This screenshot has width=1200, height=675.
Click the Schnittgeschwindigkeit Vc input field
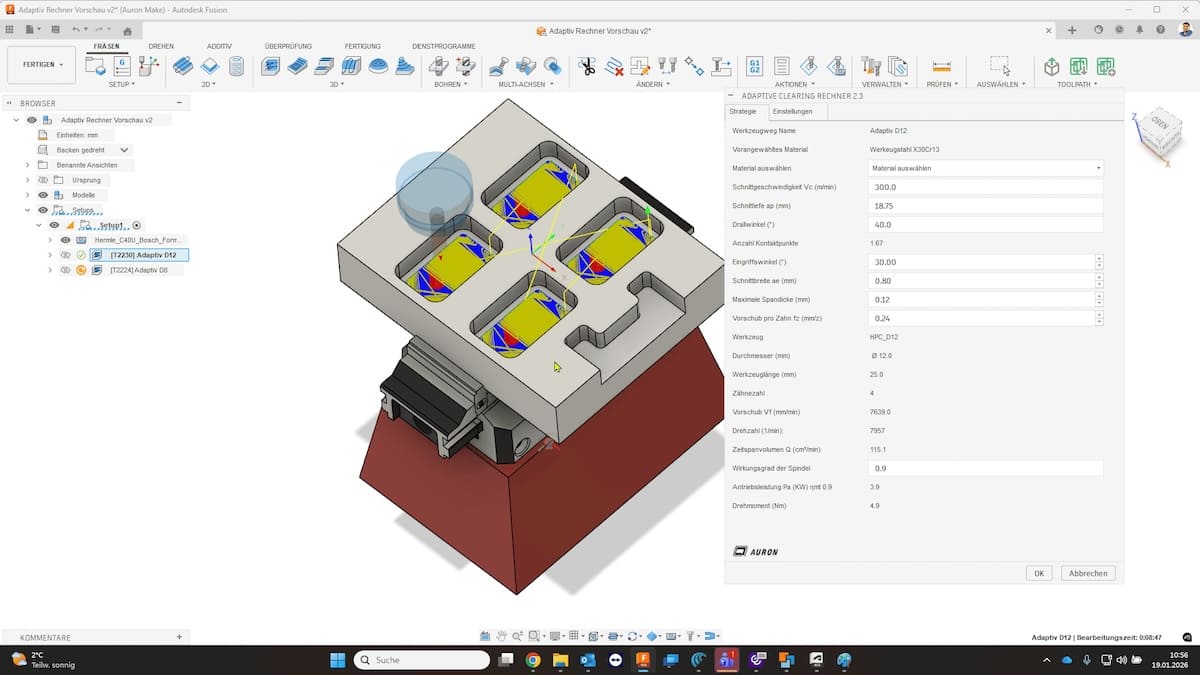tap(985, 186)
